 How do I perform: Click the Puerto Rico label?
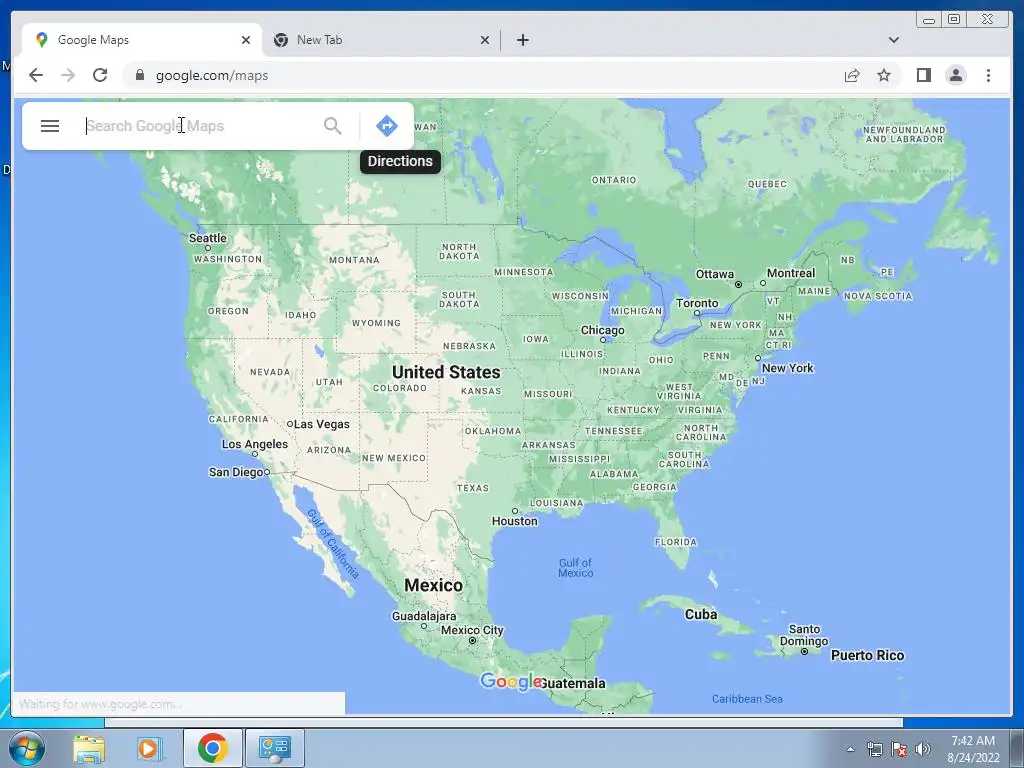pyautogui.click(x=867, y=656)
